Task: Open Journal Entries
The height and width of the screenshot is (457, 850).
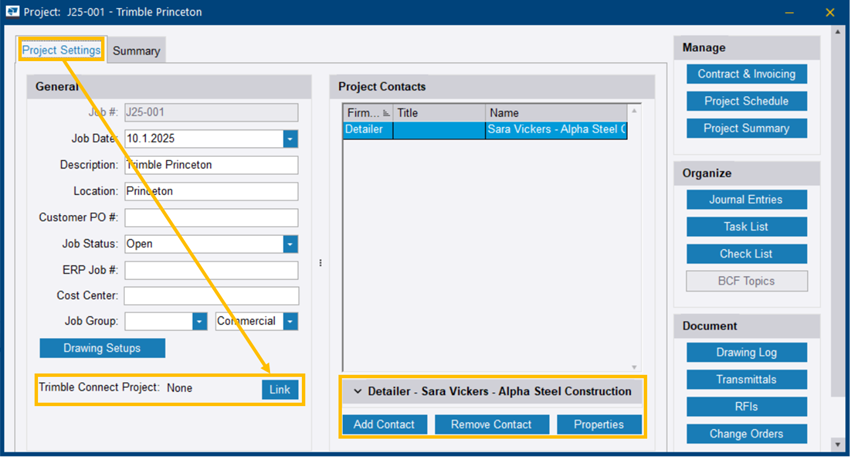Action: pos(746,199)
